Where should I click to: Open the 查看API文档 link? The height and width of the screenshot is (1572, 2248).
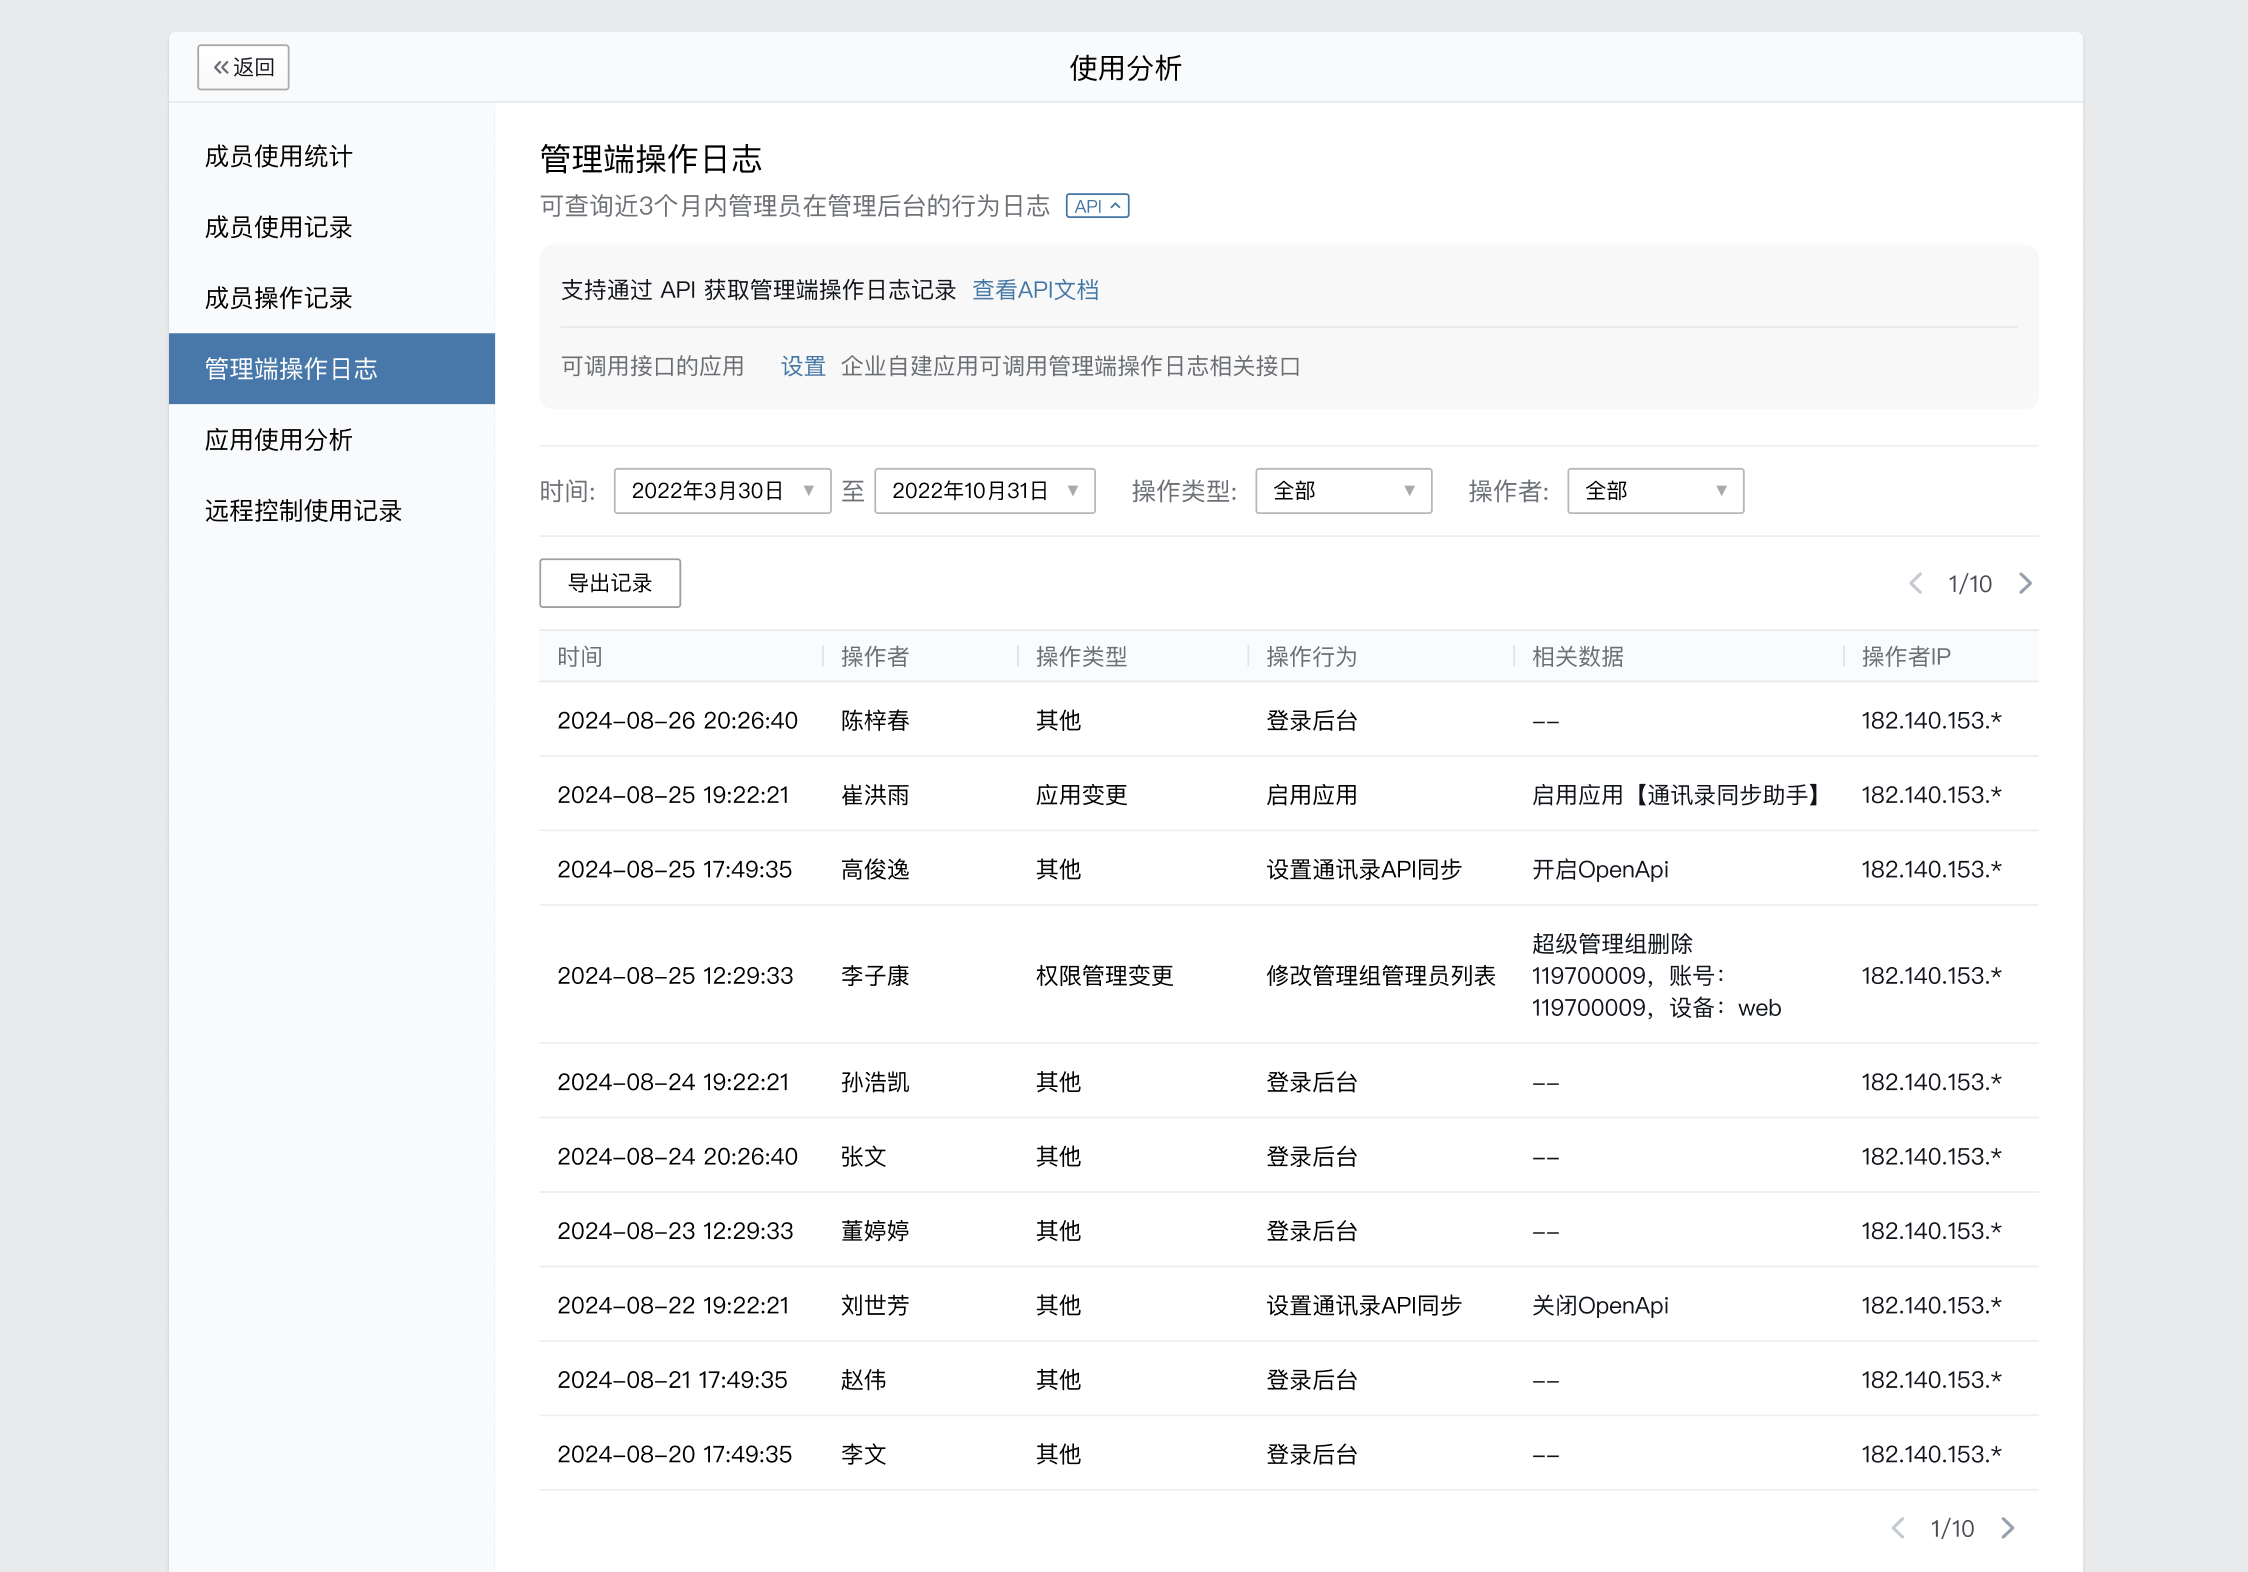point(1035,290)
